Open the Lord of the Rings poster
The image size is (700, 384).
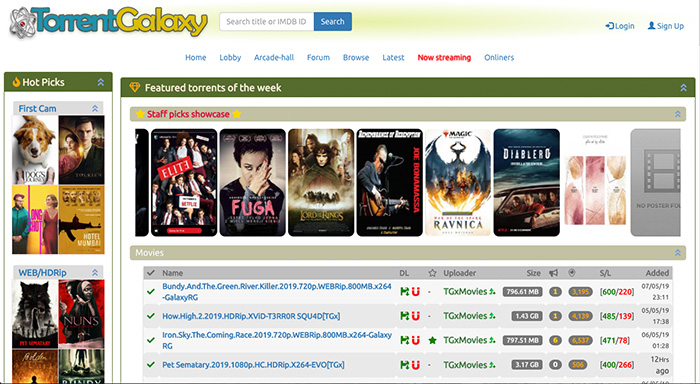point(321,183)
